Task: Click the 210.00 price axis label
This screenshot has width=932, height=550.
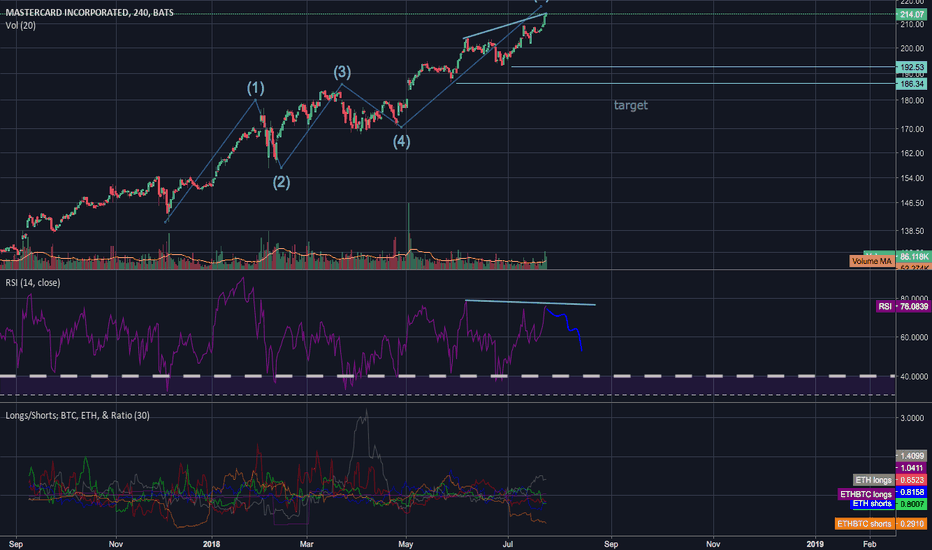Action: click(912, 24)
